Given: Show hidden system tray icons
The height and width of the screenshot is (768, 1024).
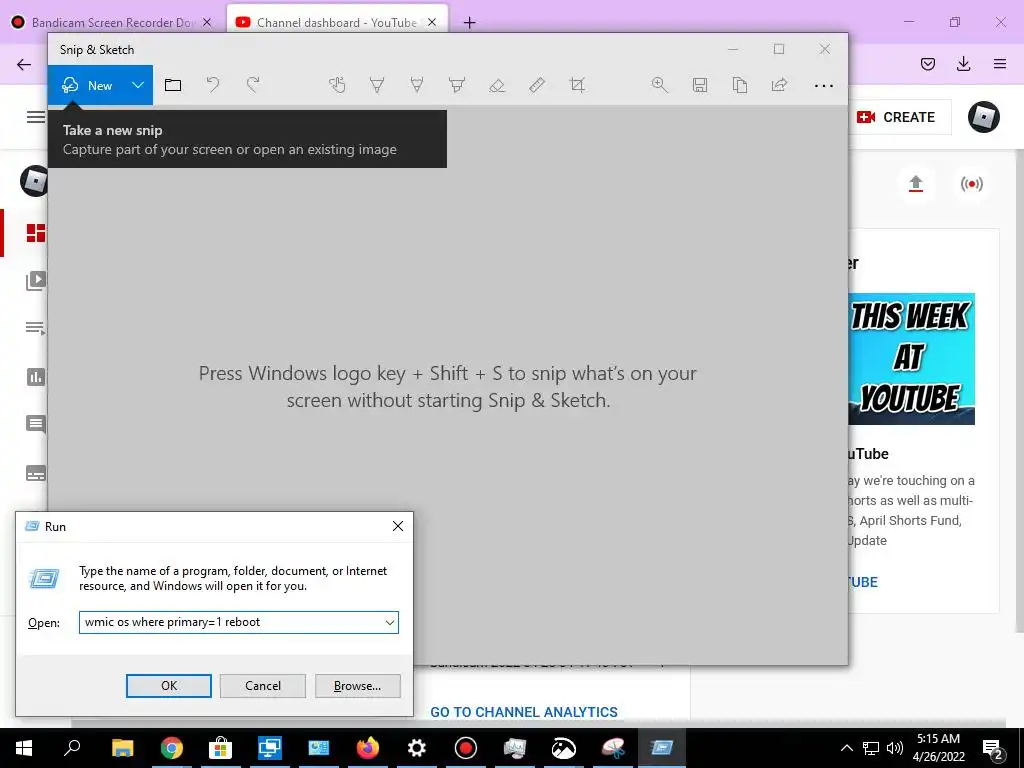Looking at the screenshot, I should click(x=846, y=748).
